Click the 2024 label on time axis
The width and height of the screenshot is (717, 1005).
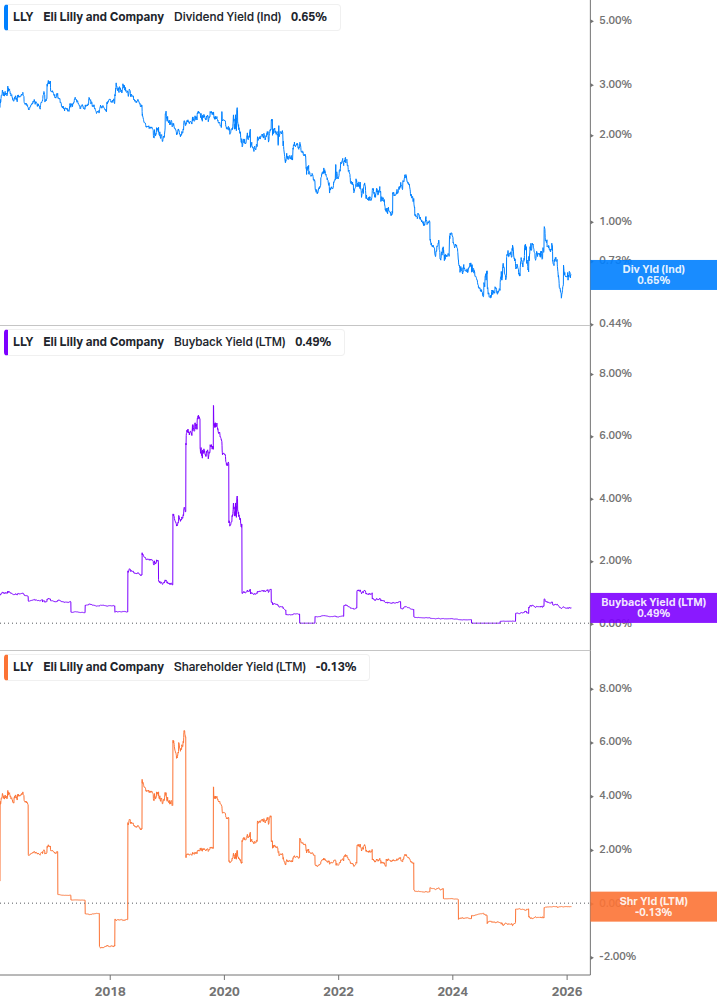coord(453,992)
